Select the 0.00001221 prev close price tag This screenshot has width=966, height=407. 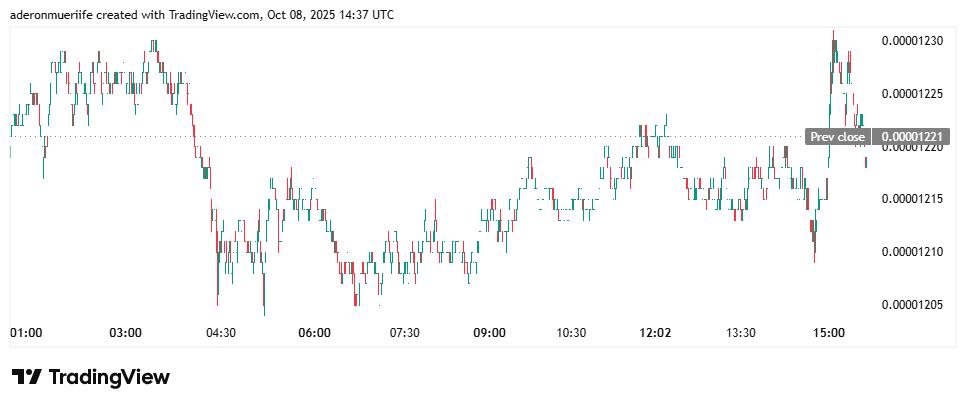pos(911,137)
